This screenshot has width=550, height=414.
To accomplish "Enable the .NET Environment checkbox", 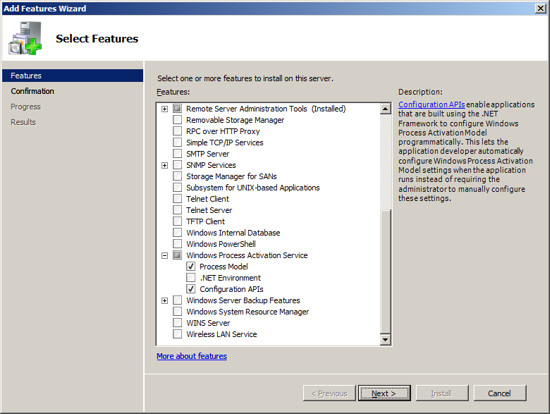I will [x=191, y=278].
